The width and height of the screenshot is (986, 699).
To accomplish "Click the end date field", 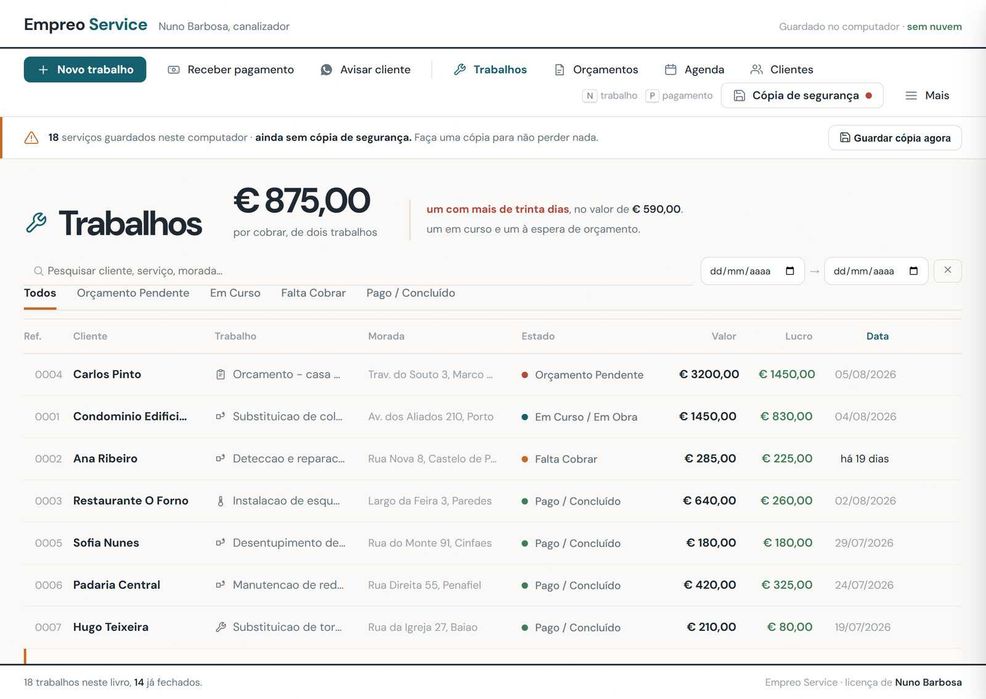I will click(x=876, y=271).
